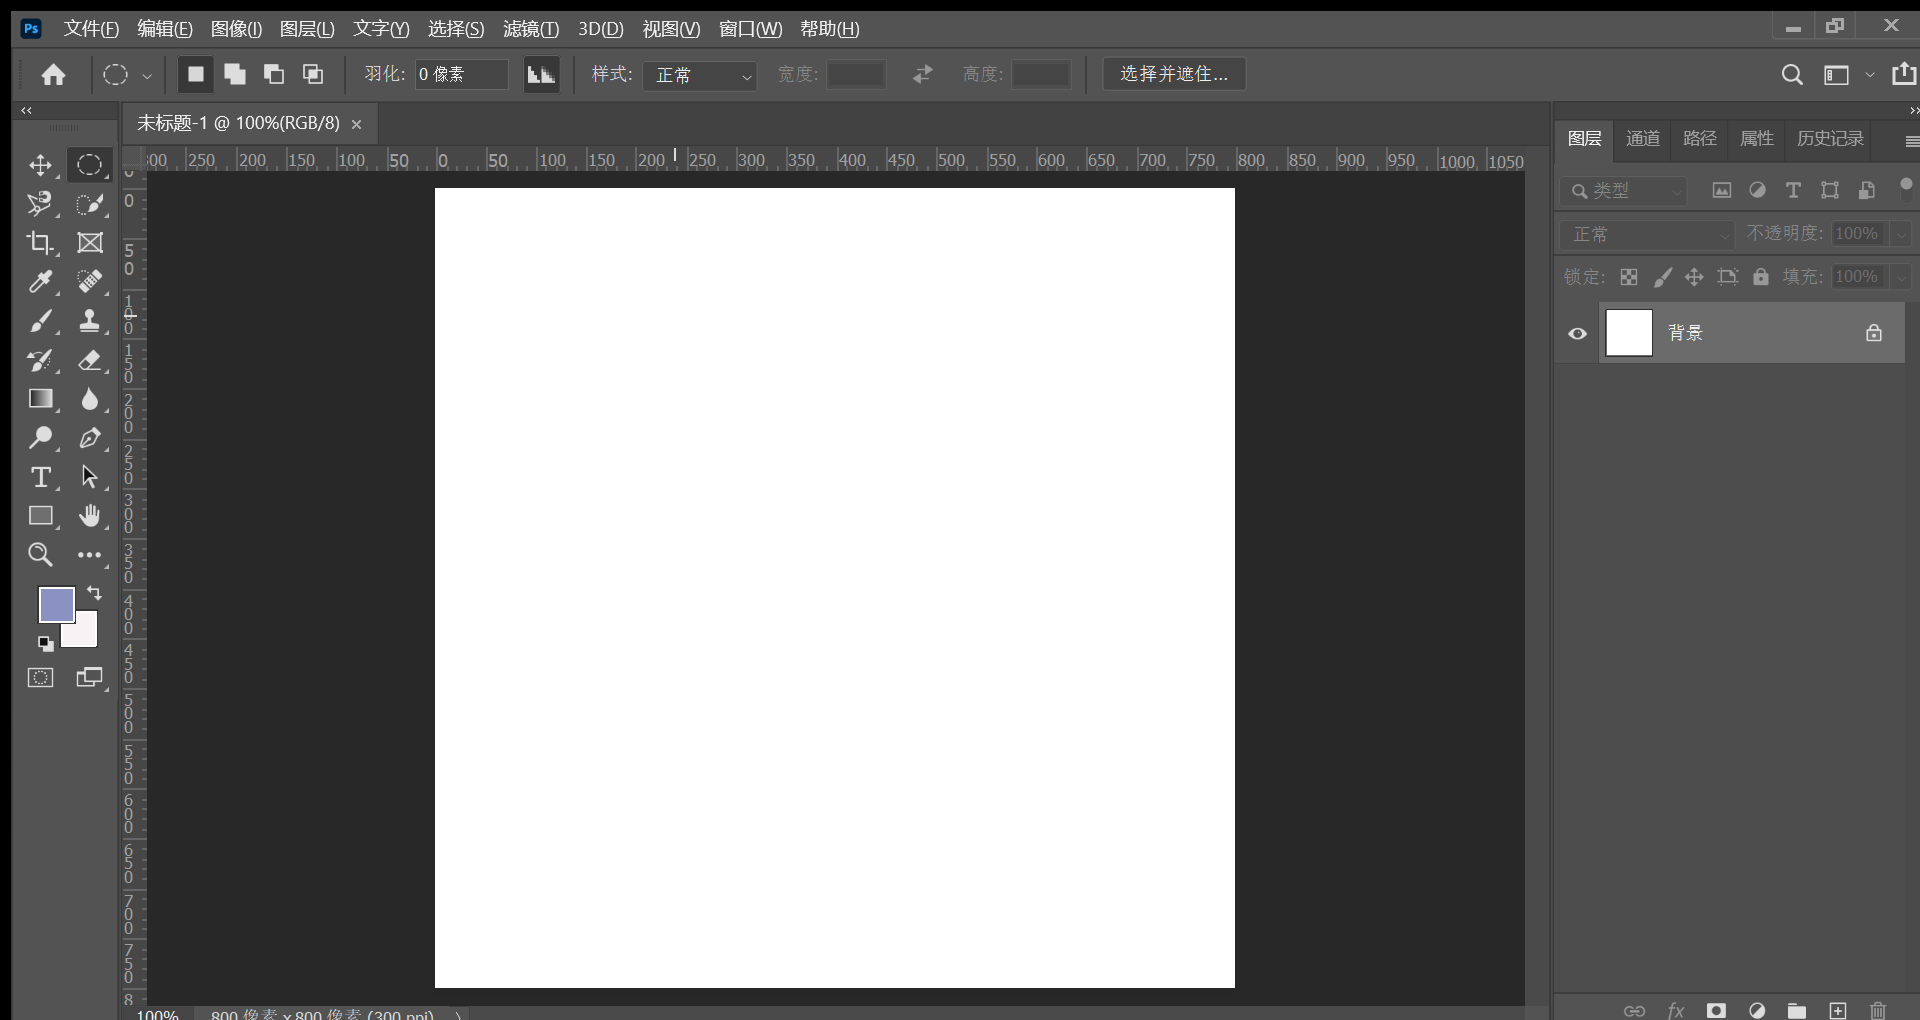Reset default foreground and background colors
This screenshot has height=1020, width=1920.
pyautogui.click(x=46, y=644)
